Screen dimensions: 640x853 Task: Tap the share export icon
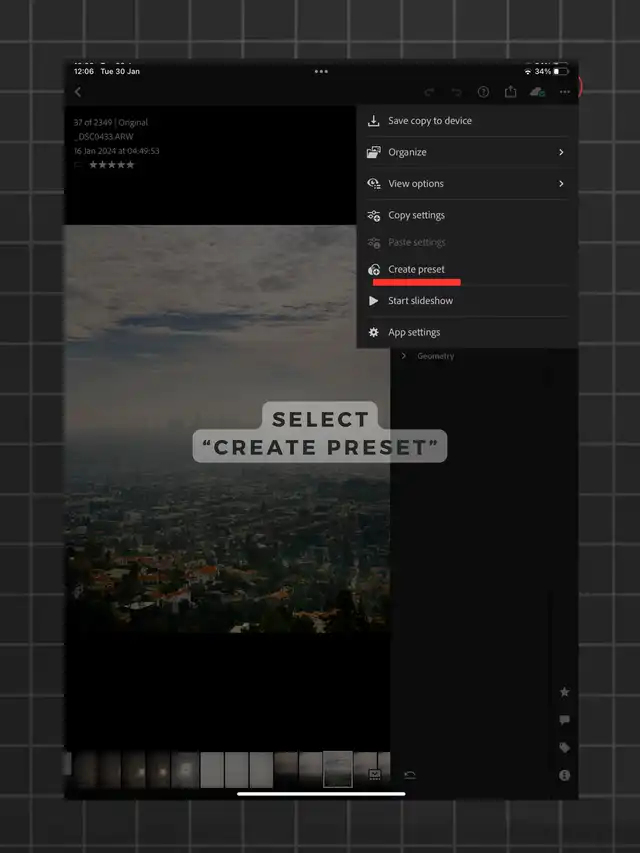pos(511,92)
